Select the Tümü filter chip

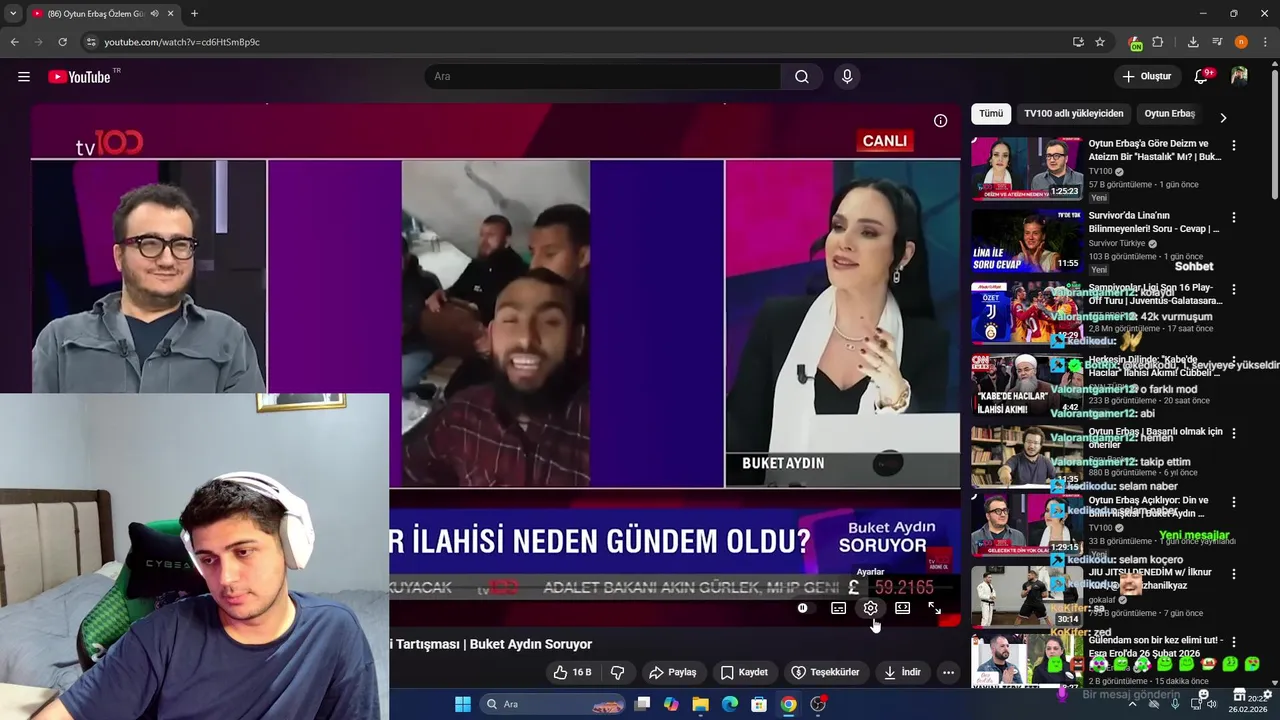pos(991,114)
